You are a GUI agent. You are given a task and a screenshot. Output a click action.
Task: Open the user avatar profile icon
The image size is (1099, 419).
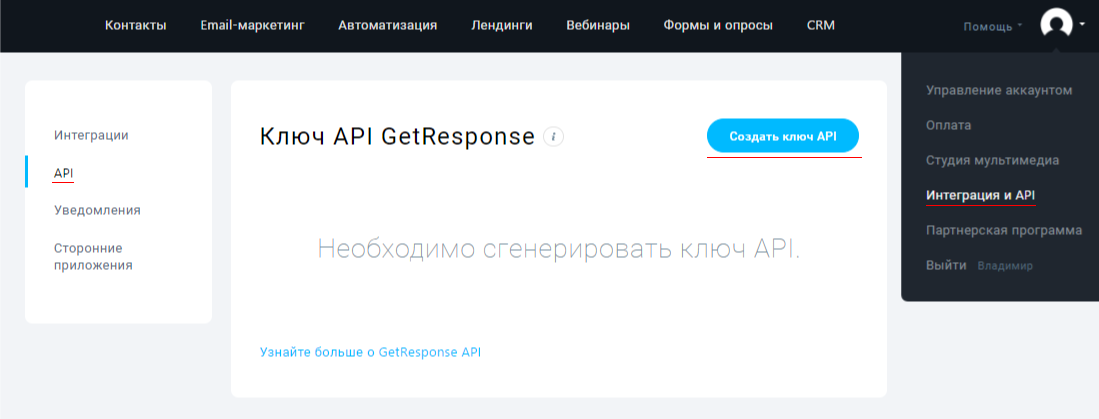tap(1056, 25)
